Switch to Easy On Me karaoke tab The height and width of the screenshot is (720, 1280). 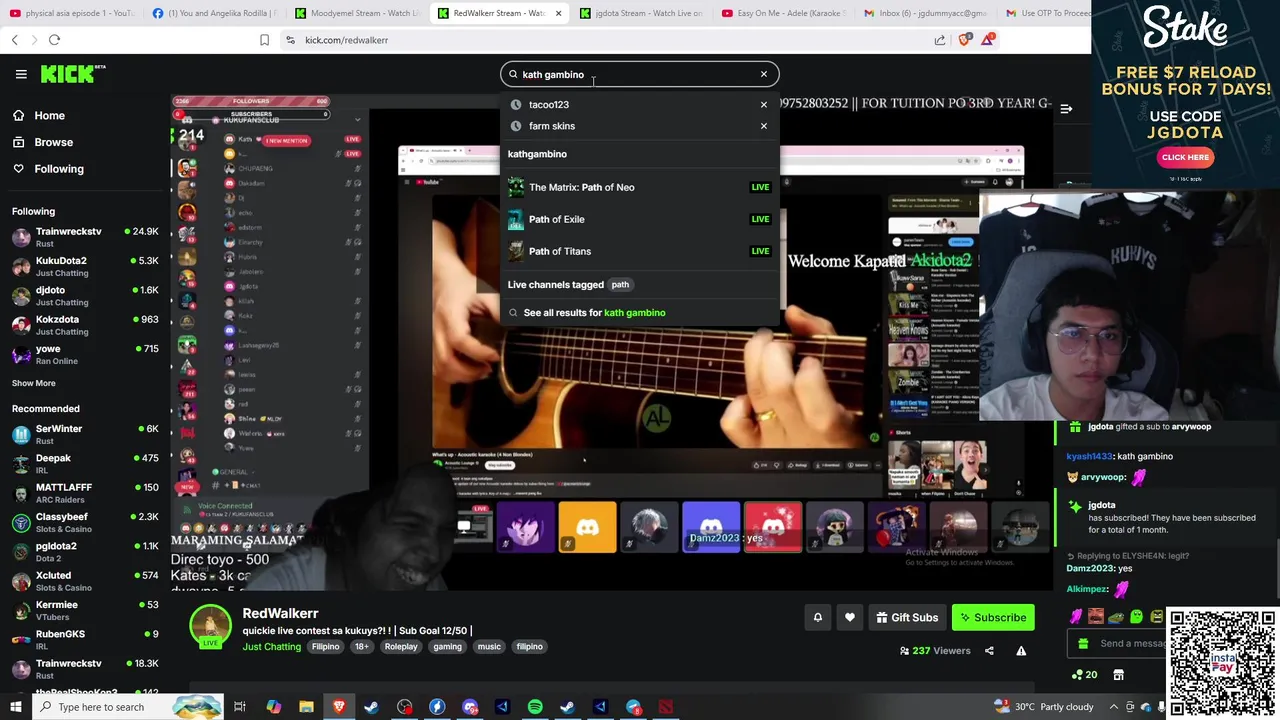point(784,13)
